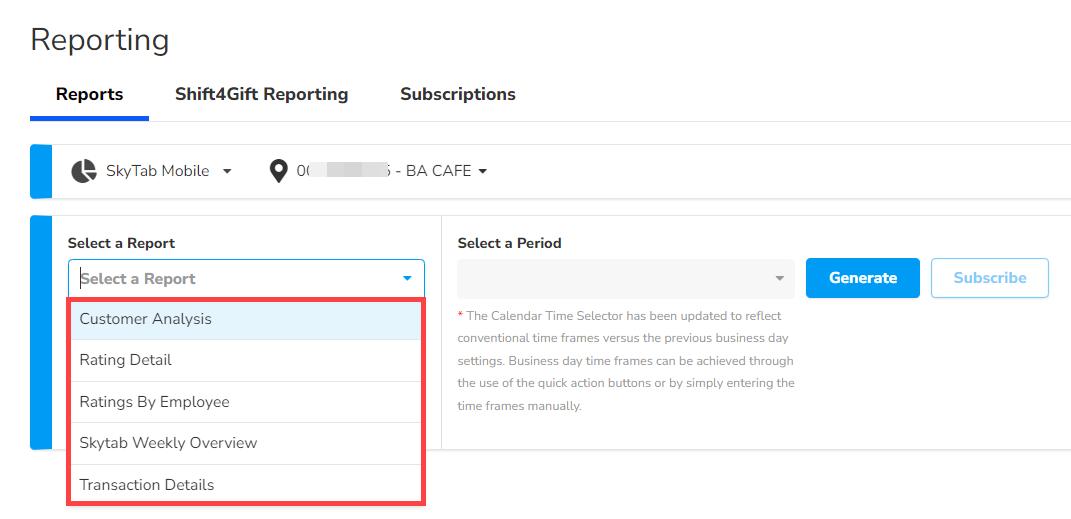
Task: Click the blue arrow in Select a Report
Action: 407,279
